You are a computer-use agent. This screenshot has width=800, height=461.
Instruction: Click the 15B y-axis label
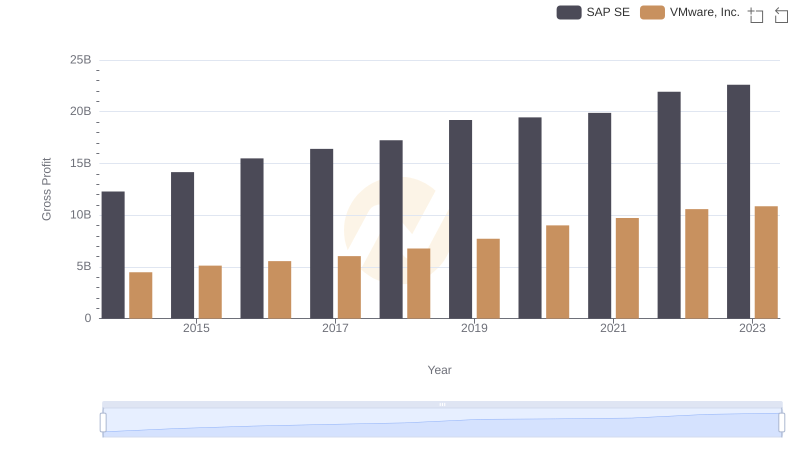pos(81,163)
